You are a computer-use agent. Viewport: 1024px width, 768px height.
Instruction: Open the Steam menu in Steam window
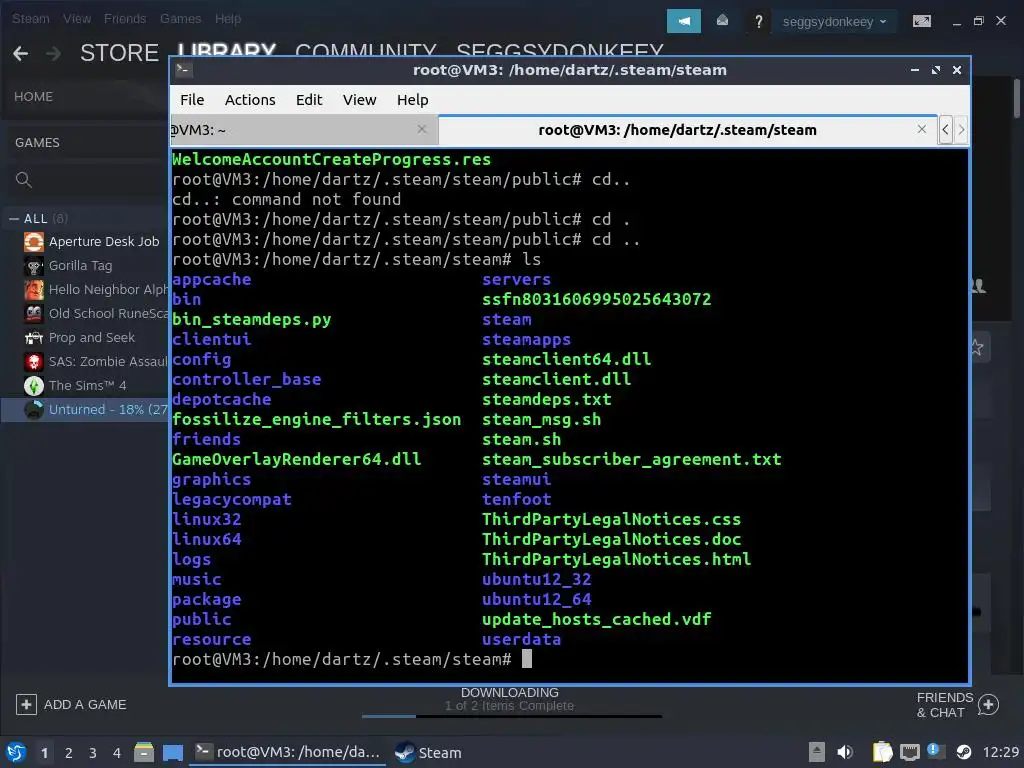(31, 18)
